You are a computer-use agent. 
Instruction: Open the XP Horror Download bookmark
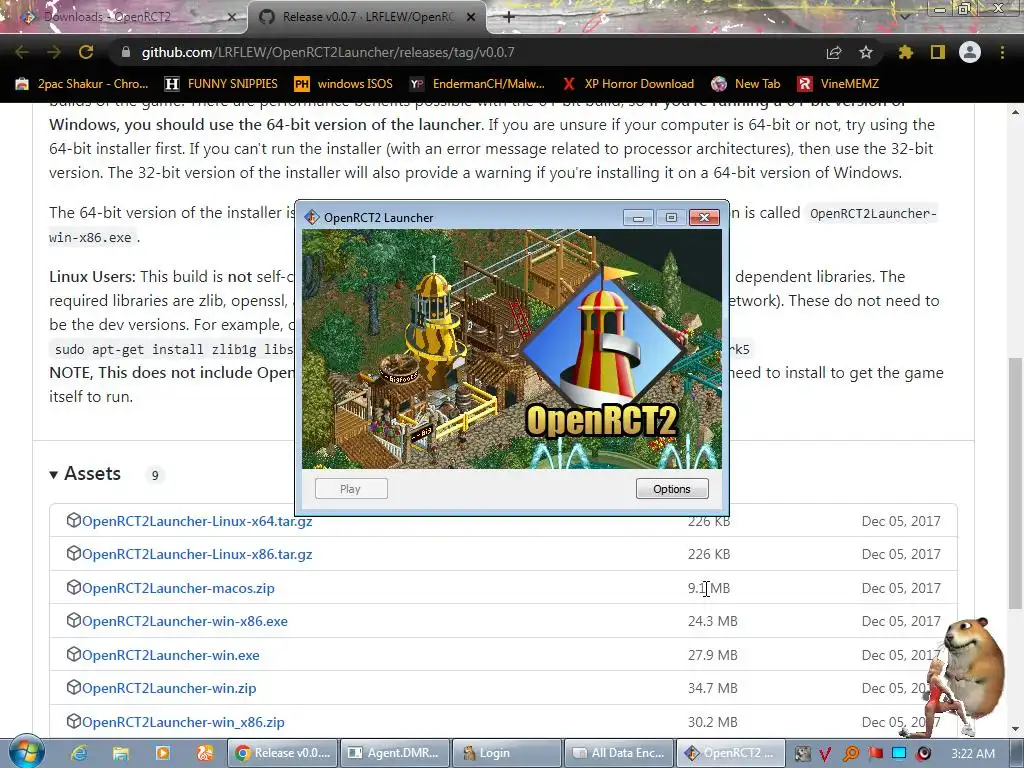pyautogui.click(x=628, y=84)
